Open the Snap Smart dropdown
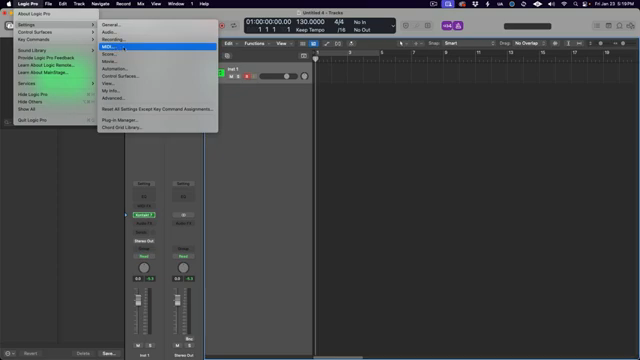 click(x=469, y=43)
